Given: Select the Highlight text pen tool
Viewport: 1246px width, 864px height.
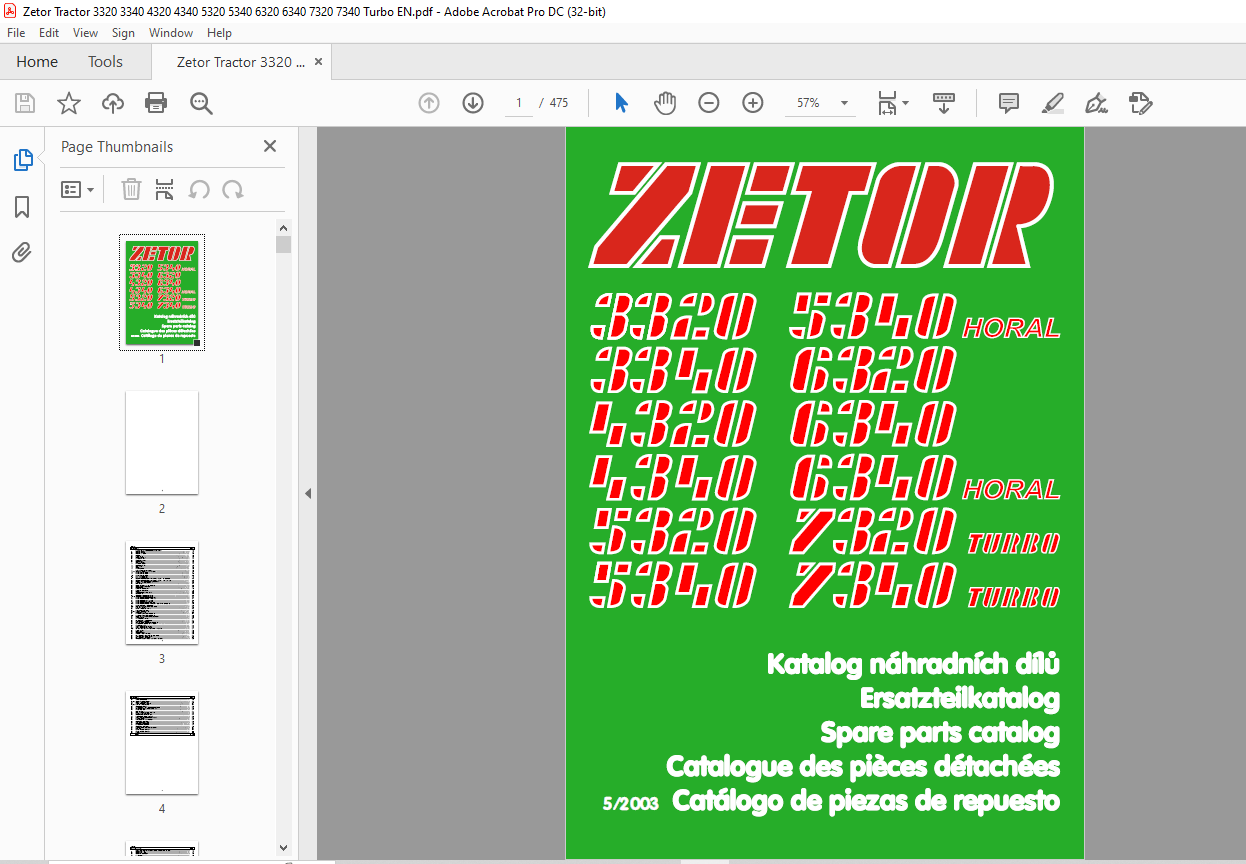Looking at the screenshot, I should pos(1053,103).
